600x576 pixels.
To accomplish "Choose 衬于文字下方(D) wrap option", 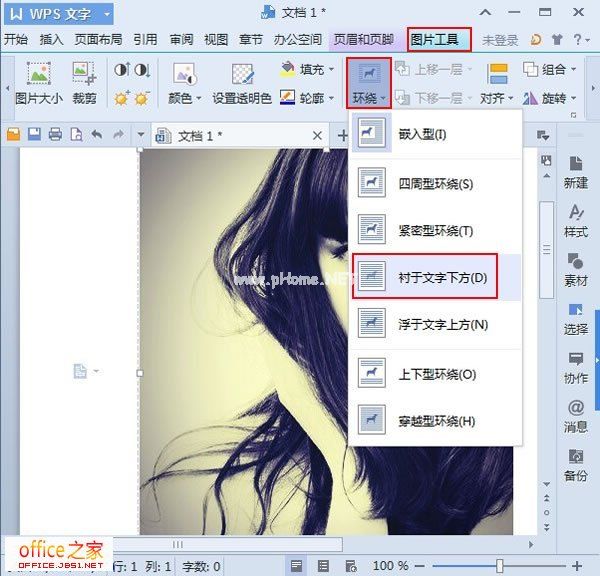I will 435,276.
